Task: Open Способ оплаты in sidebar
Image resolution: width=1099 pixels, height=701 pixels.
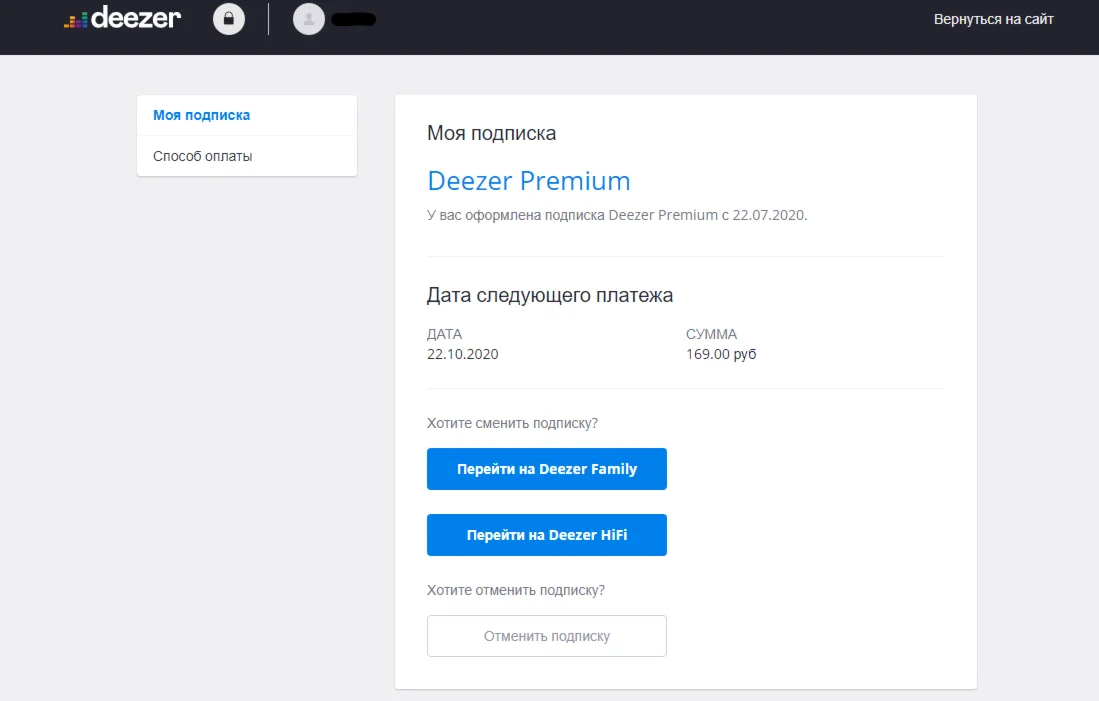Action: (x=247, y=156)
